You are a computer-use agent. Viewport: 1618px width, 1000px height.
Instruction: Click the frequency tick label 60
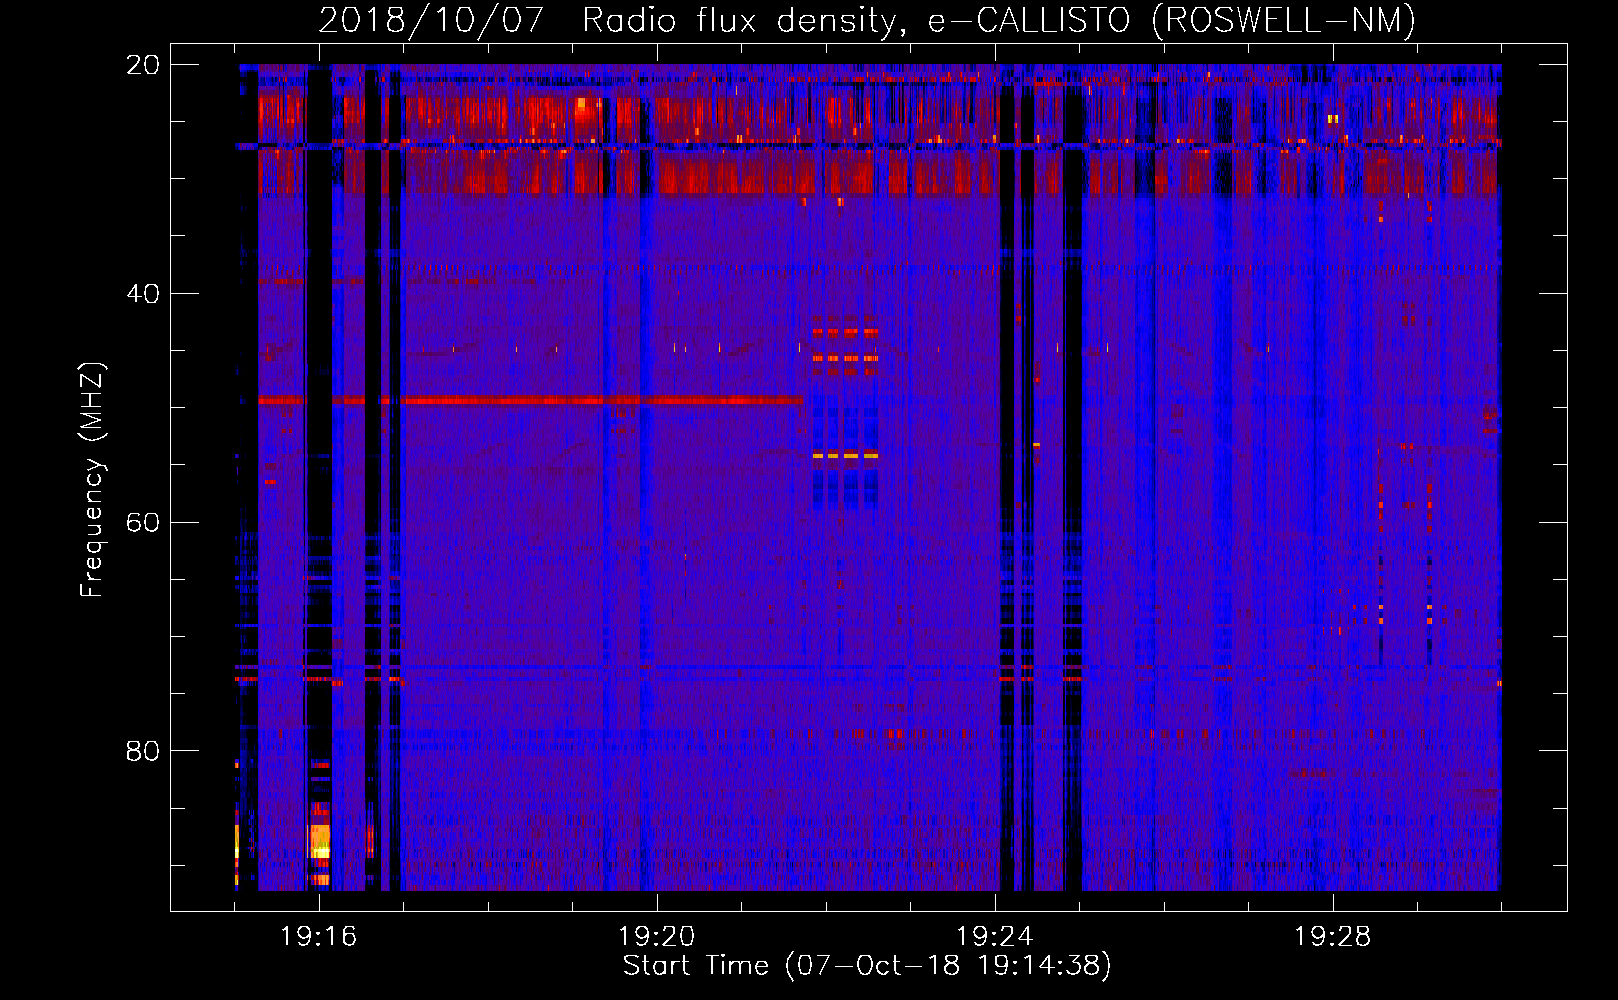142,523
